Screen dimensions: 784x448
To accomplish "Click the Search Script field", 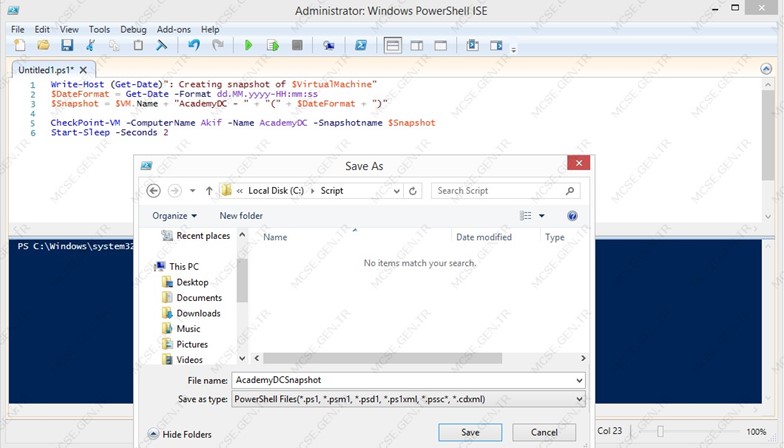I will click(506, 191).
